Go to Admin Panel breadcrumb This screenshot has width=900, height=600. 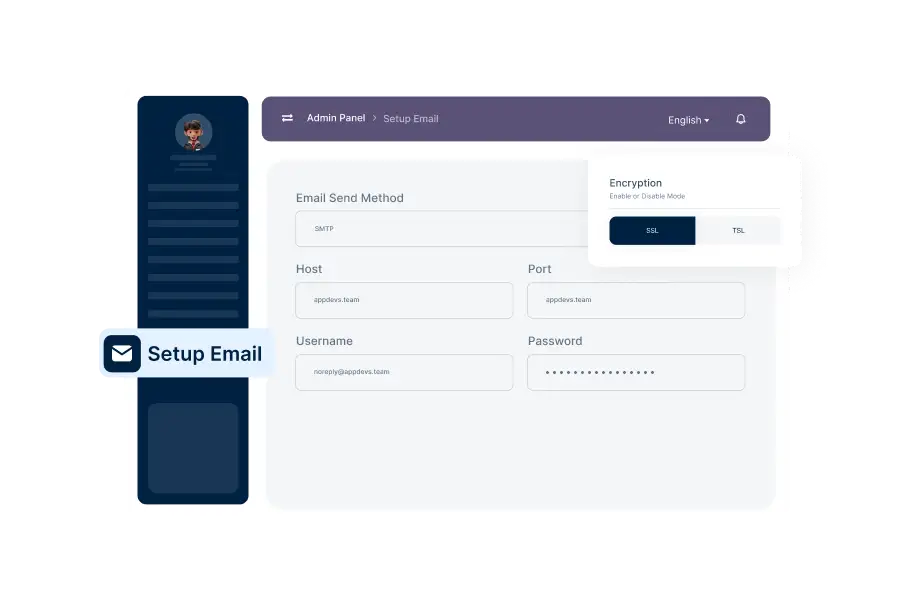[x=336, y=118]
